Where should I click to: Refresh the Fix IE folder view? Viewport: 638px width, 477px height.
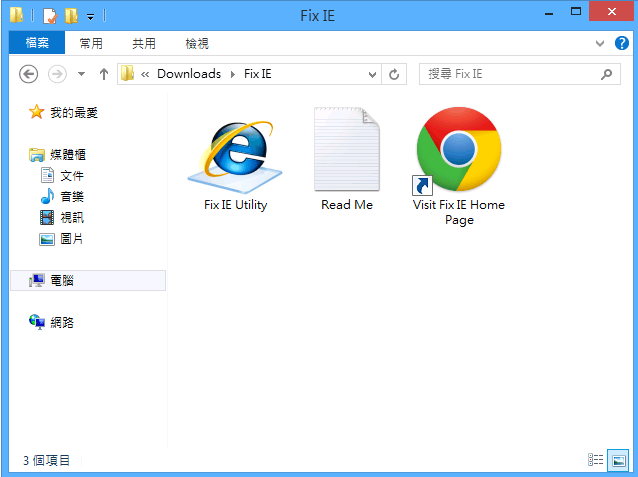coord(394,74)
